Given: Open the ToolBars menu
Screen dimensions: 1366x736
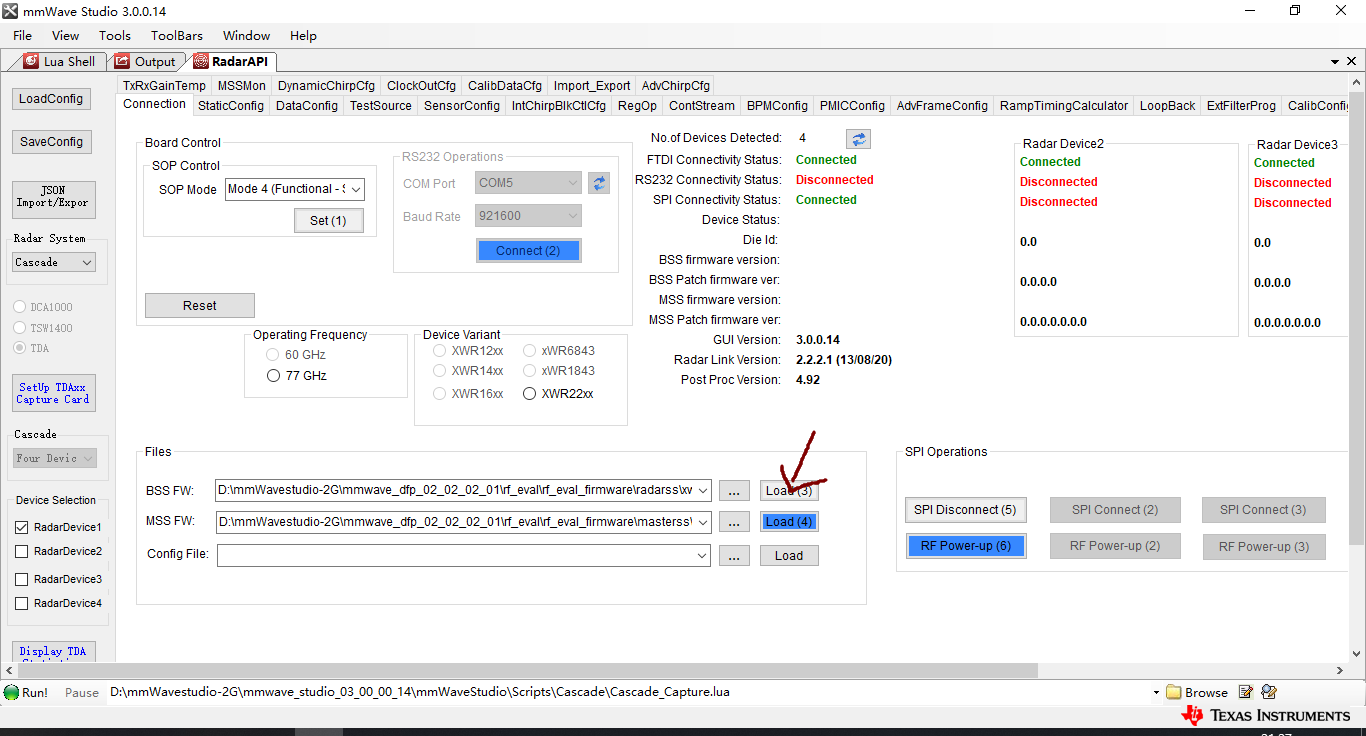Looking at the screenshot, I should point(177,35).
